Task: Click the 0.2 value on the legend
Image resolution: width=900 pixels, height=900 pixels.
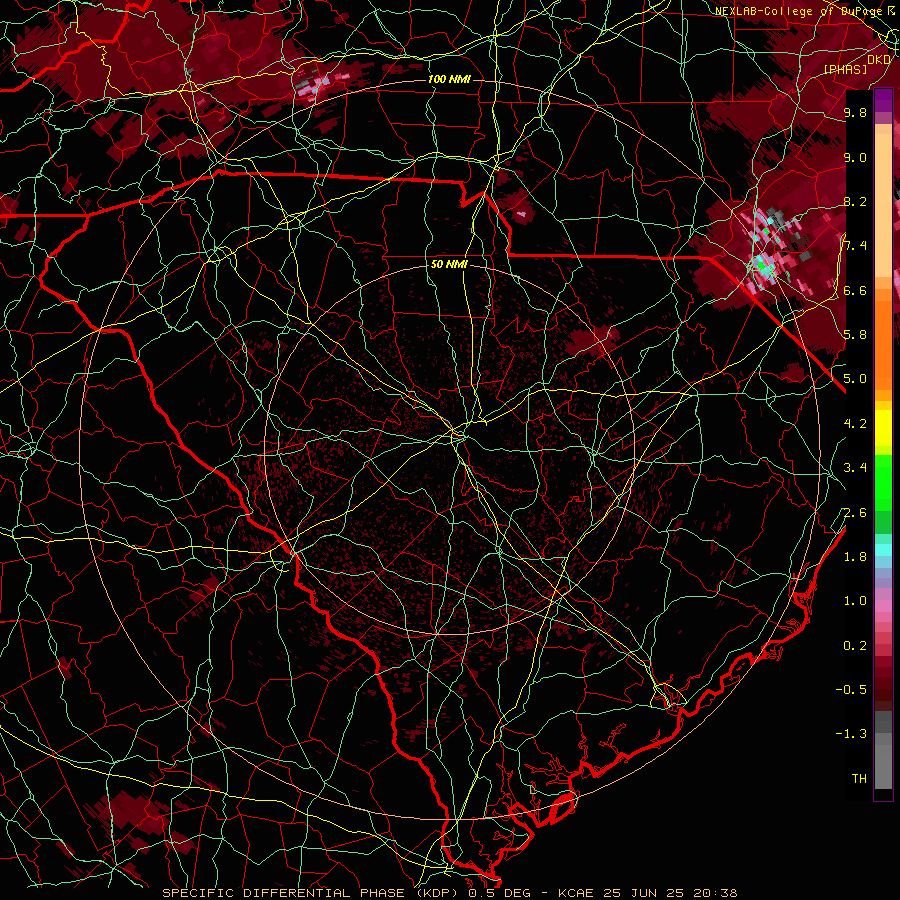Action: [x=855, y=646]
